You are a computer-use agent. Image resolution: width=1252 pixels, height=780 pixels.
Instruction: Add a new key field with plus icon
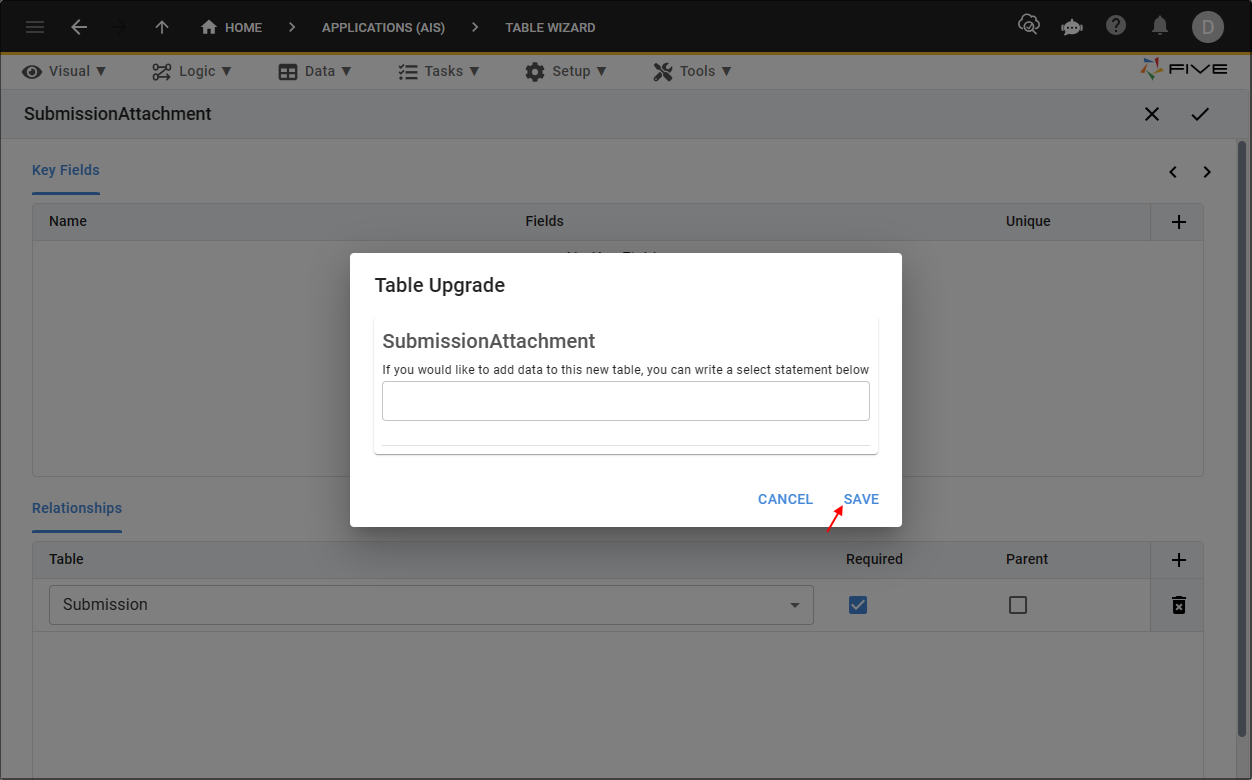pyautogui.click(x=1178, y=222)
